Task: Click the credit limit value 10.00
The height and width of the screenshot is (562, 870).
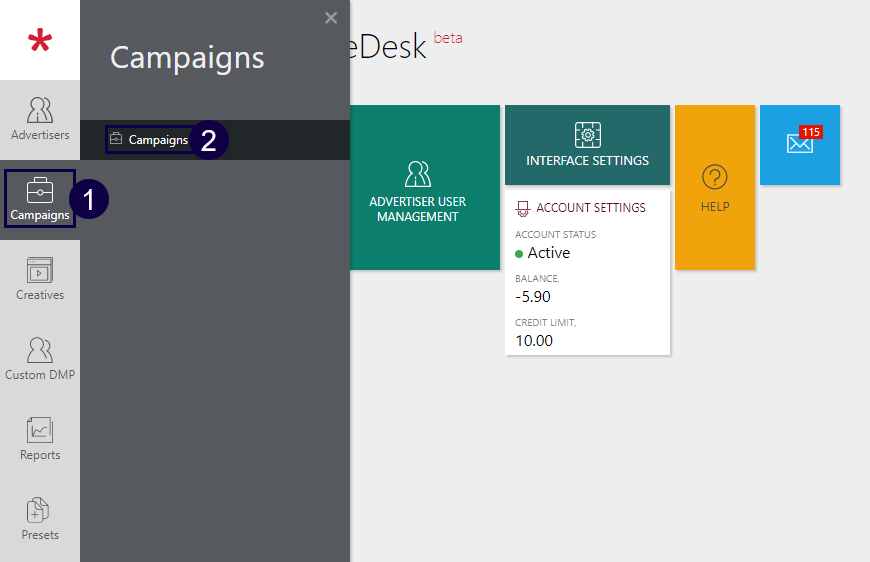Action: (x=534, y=340)
